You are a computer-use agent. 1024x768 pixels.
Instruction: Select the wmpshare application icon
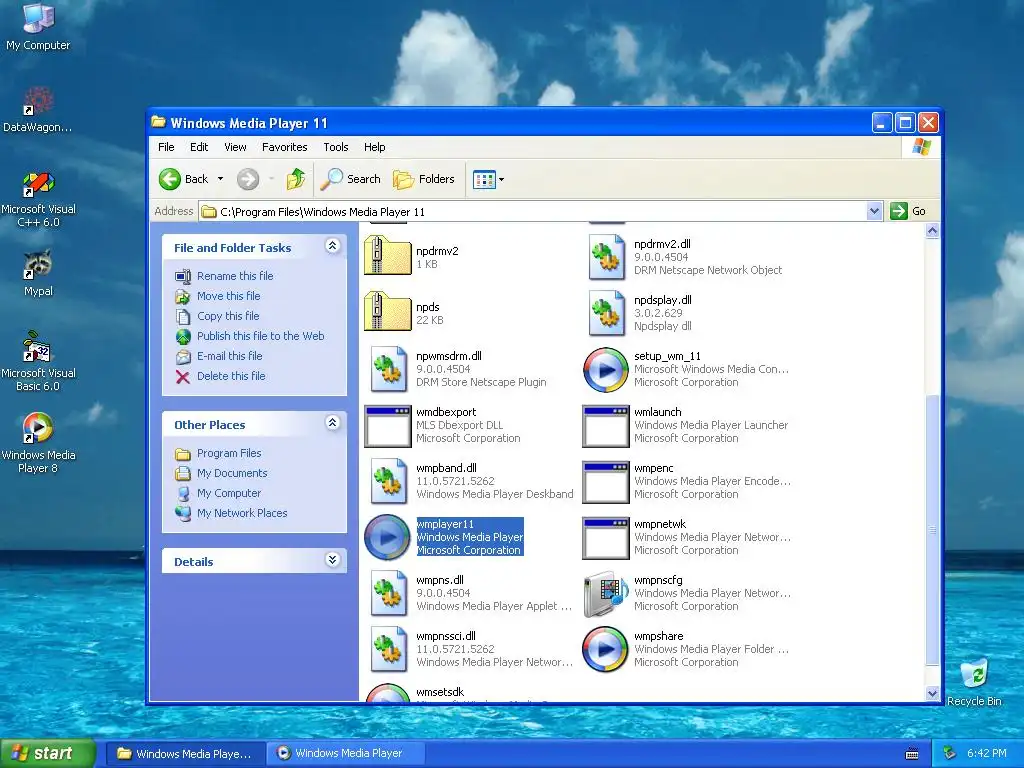pyautogui.click(x=605, y=649)
